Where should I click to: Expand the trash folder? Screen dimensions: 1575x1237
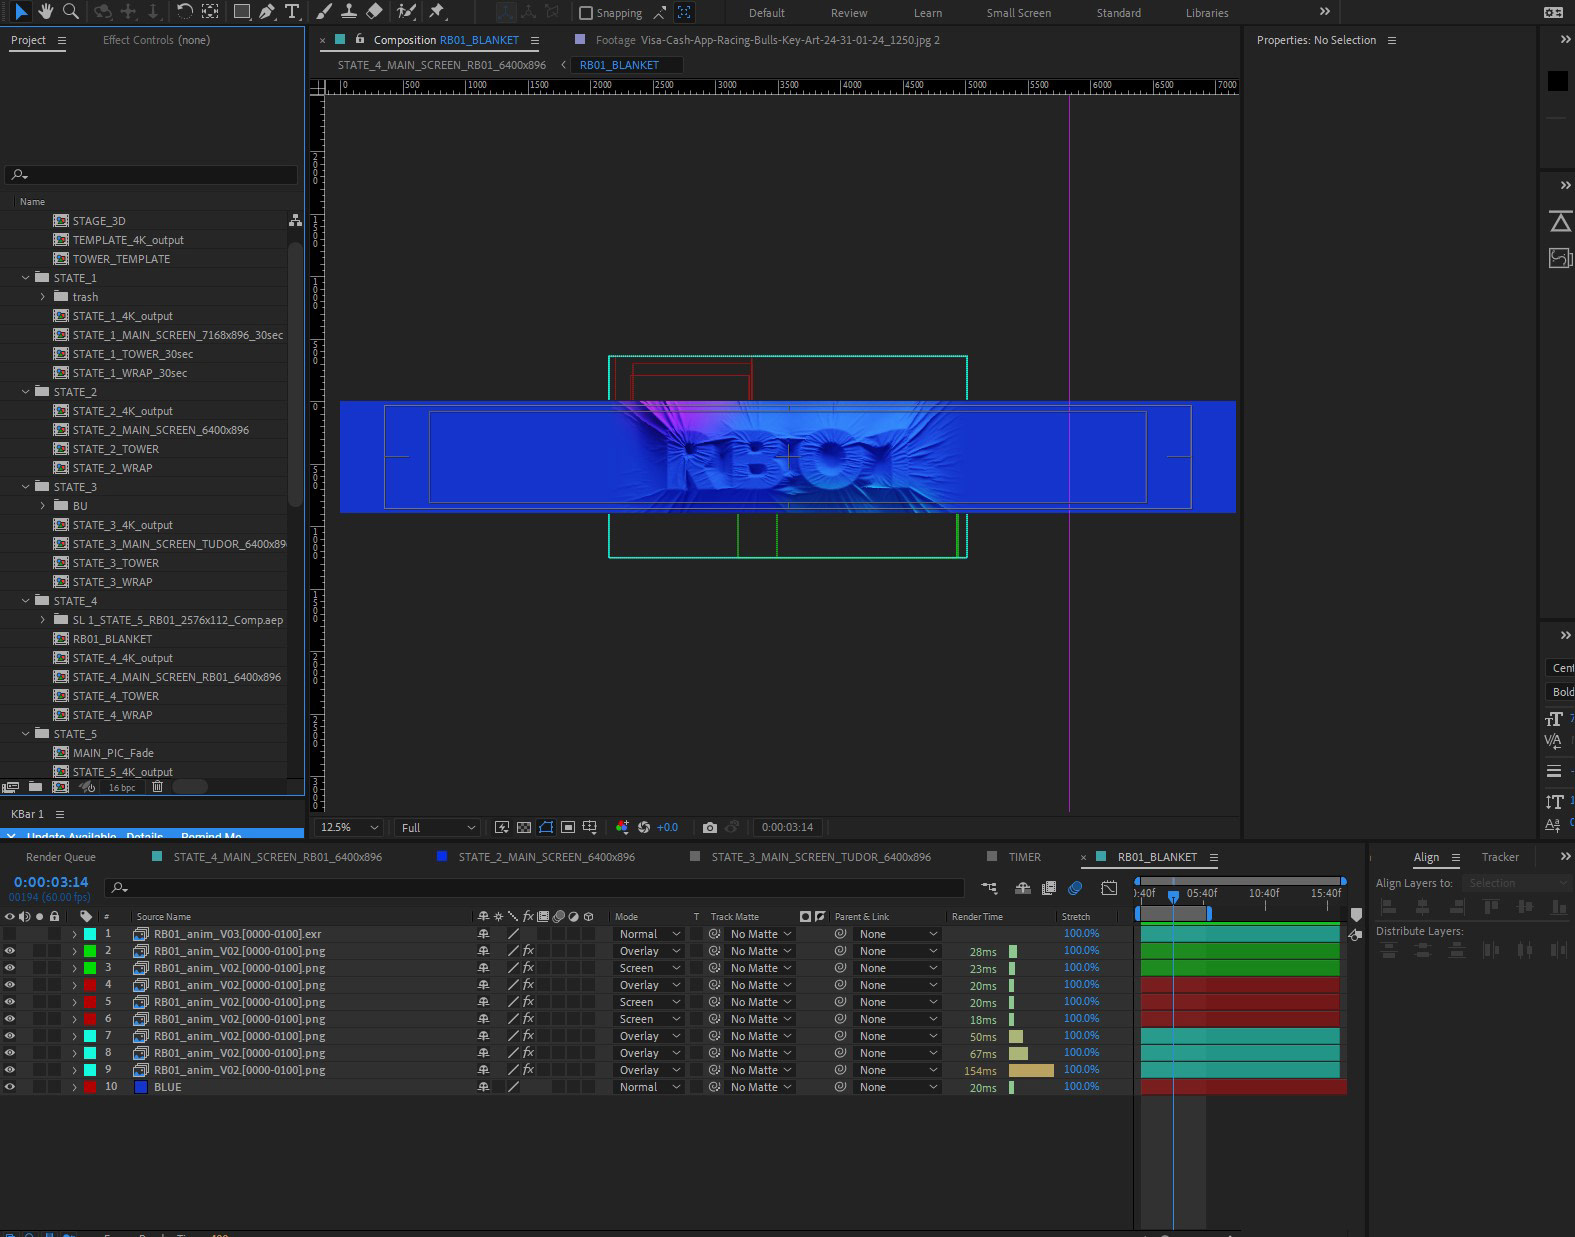pyautogui.click(x=43, y=297)
